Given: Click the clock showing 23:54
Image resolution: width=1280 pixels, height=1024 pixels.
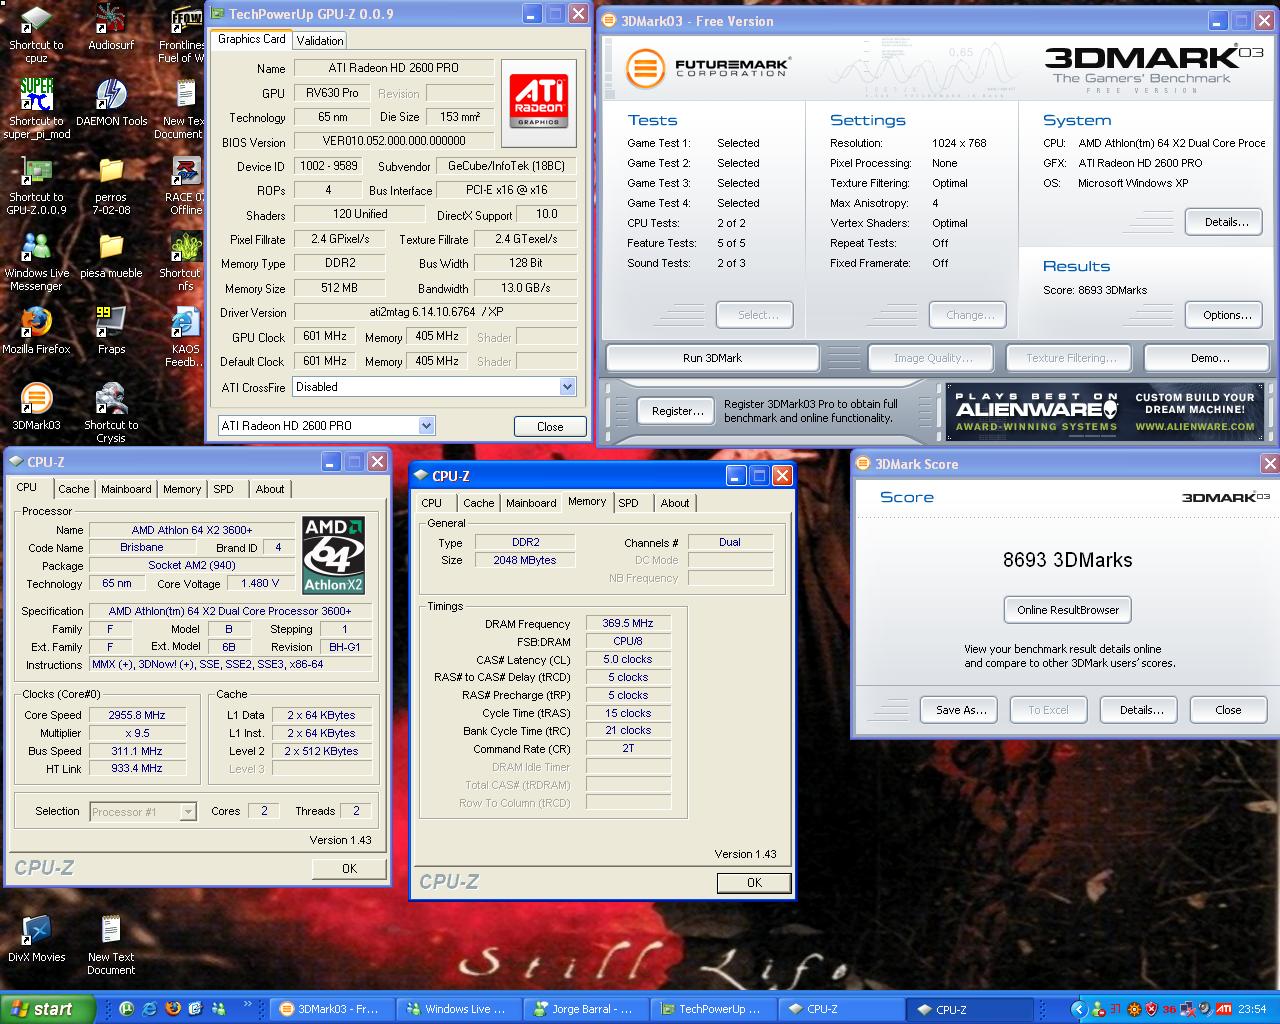Looking at the screenshot, I should point(1252,1009).
